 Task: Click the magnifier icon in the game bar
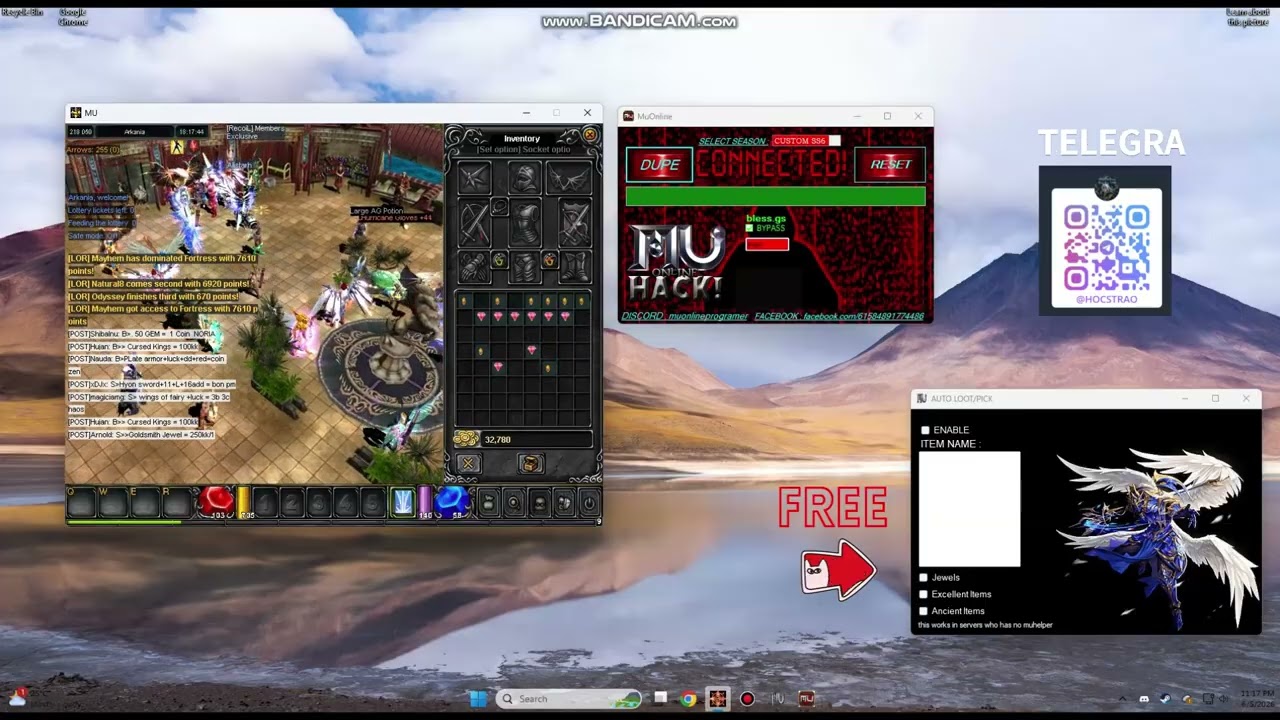[x=513, y=503]
